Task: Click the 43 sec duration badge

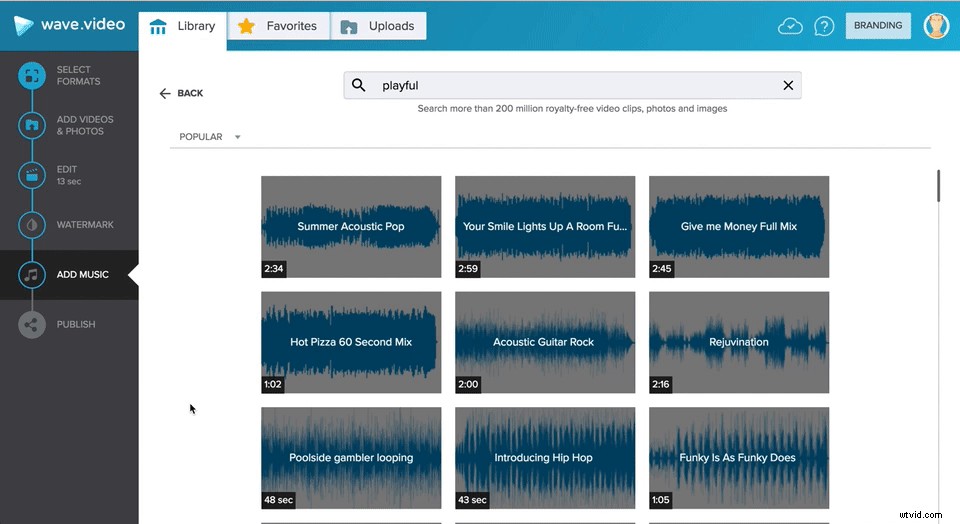Action: [472, 500]
